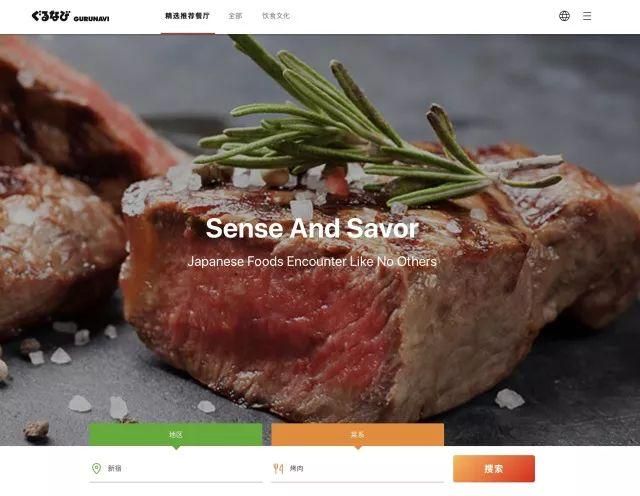Click the grilled steak hero banner image
The image size is (640, 496).
point(320,240)
